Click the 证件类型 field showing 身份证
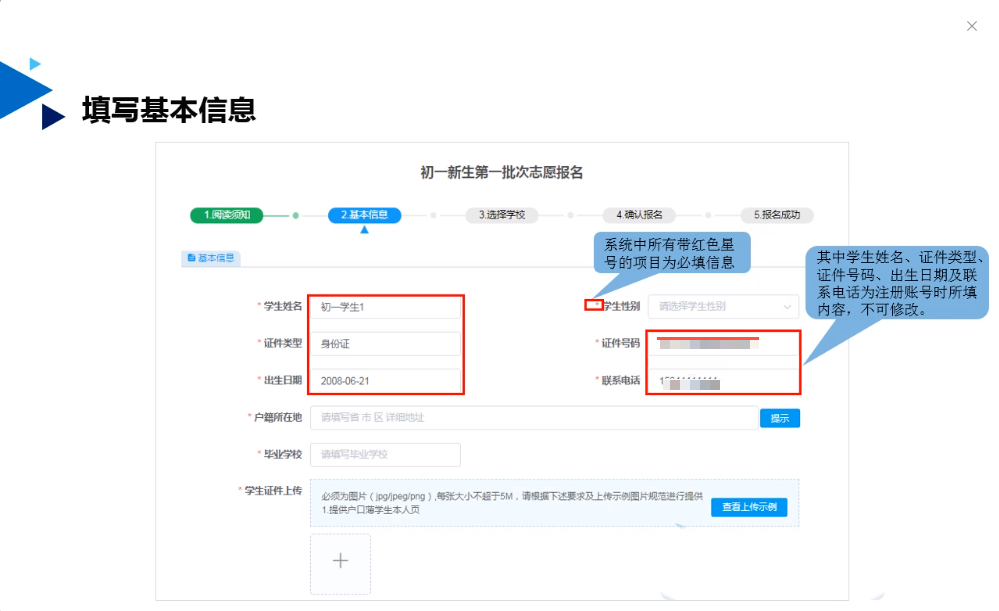Screen dimensions: 999x611 [x=385, y=344]
